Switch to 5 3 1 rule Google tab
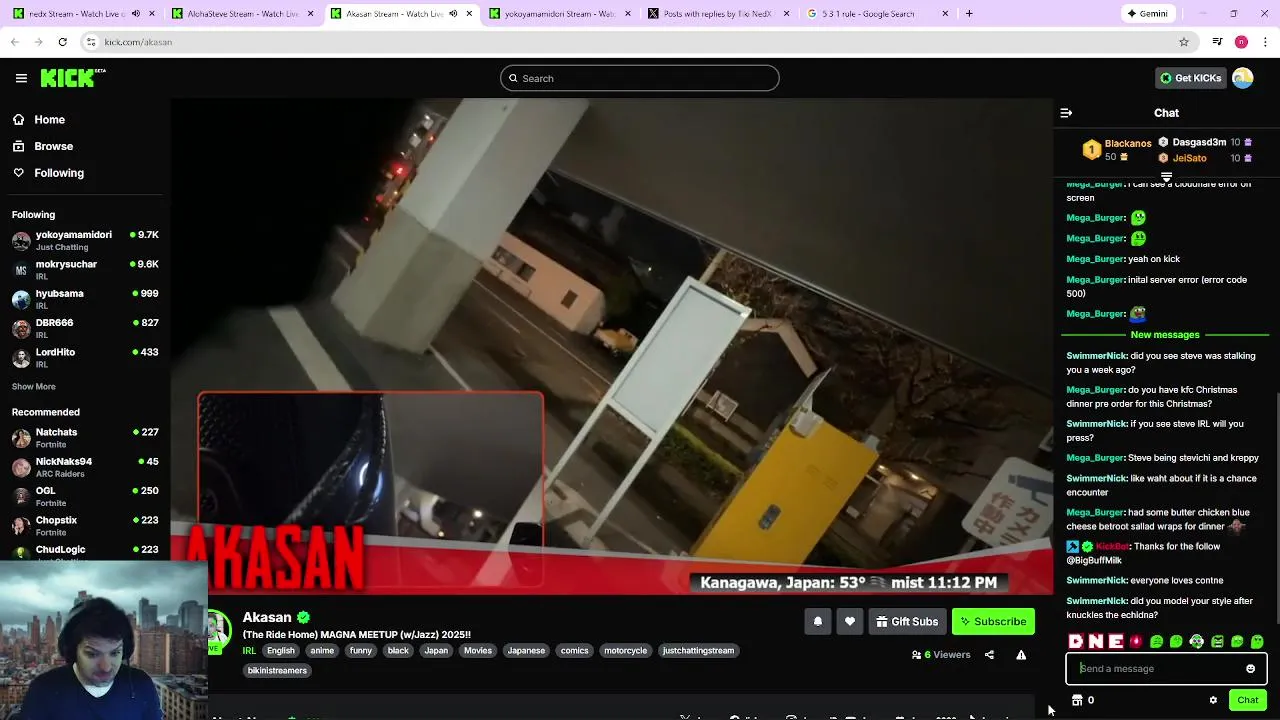 877,14
